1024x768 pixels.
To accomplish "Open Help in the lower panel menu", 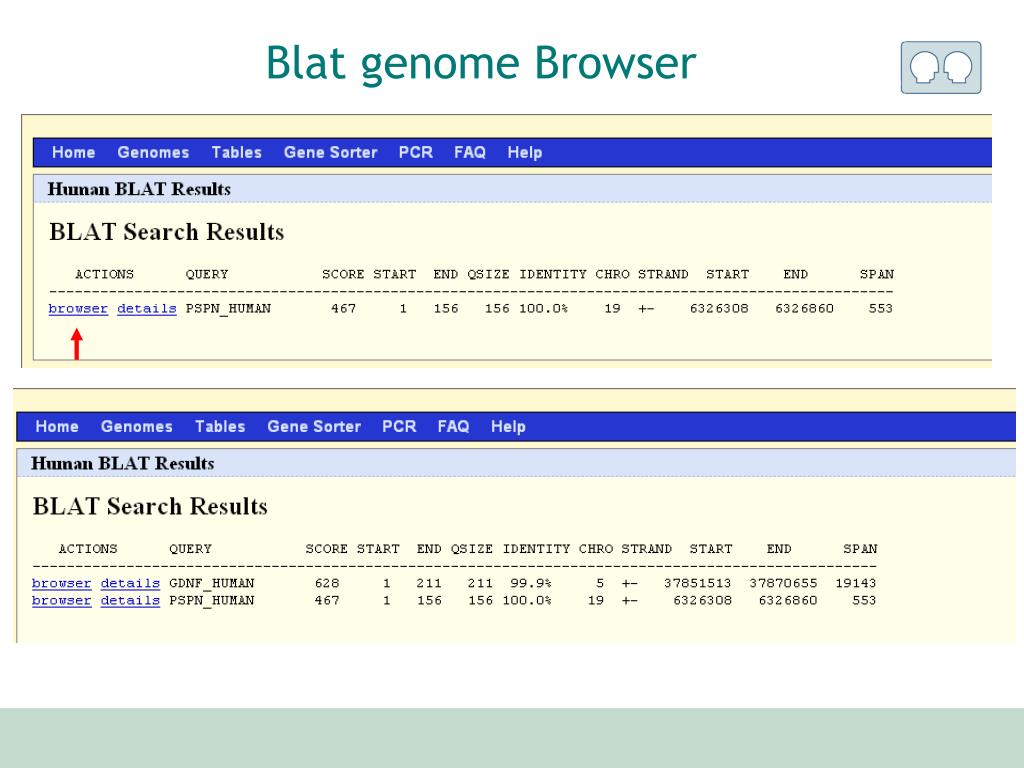I will tap(509, 426).
